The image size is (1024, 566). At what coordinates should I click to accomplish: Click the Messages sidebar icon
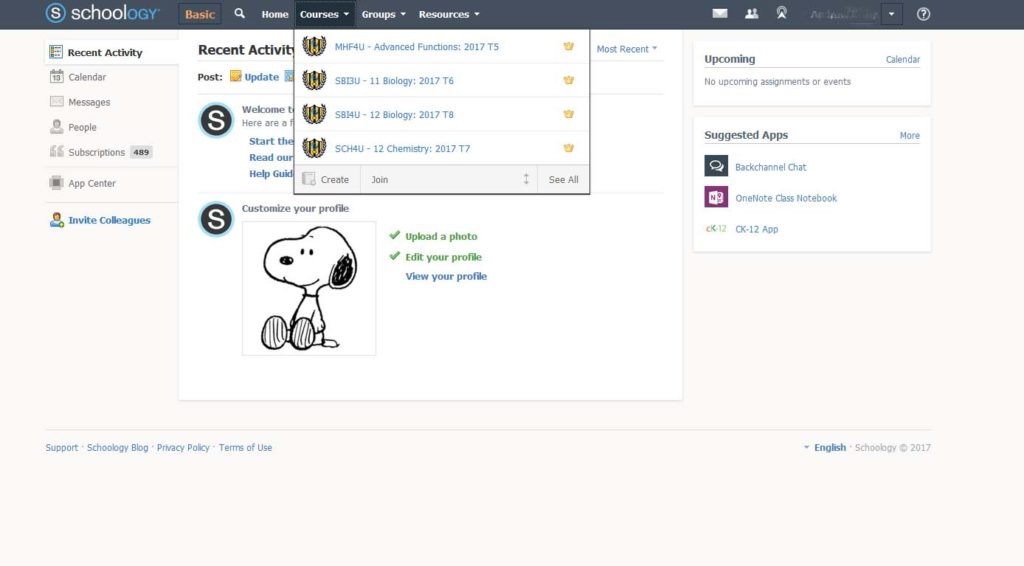[57, 102]
